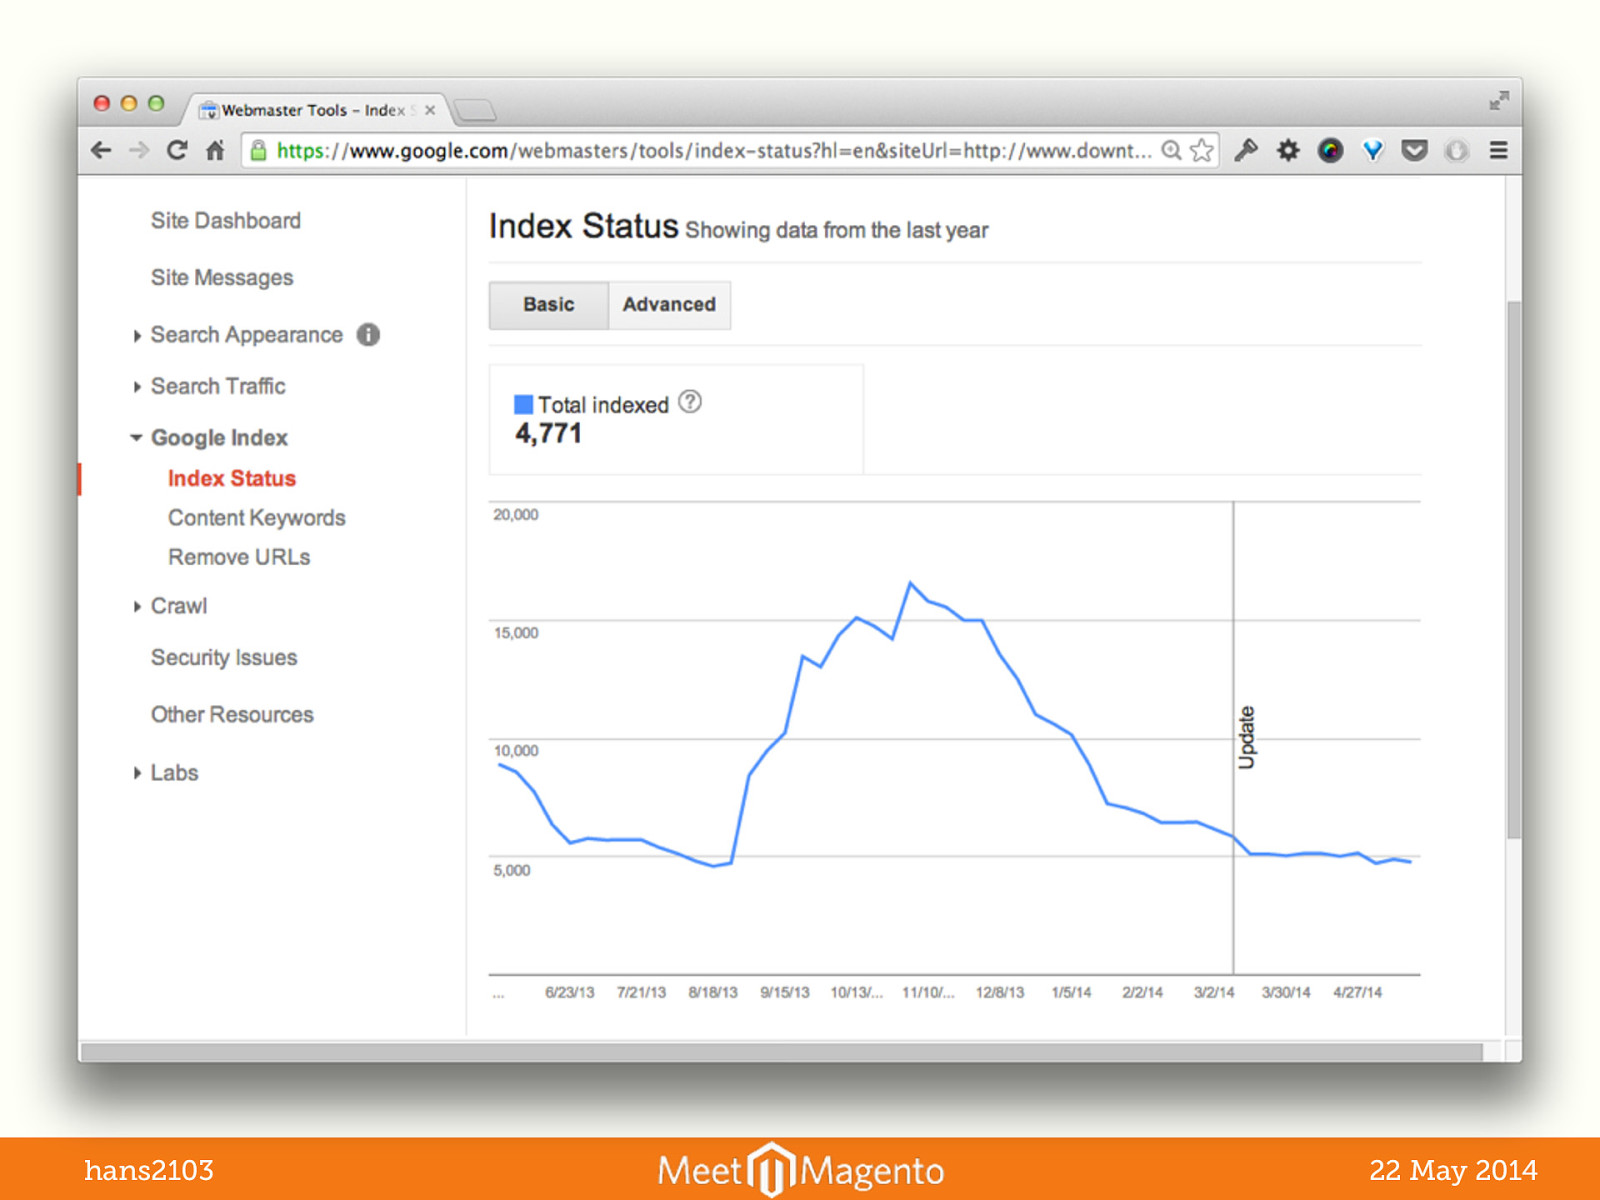The image size is (1600, 1200).
Task: Click the blue Y extension icon
Action: [1372, 151]
